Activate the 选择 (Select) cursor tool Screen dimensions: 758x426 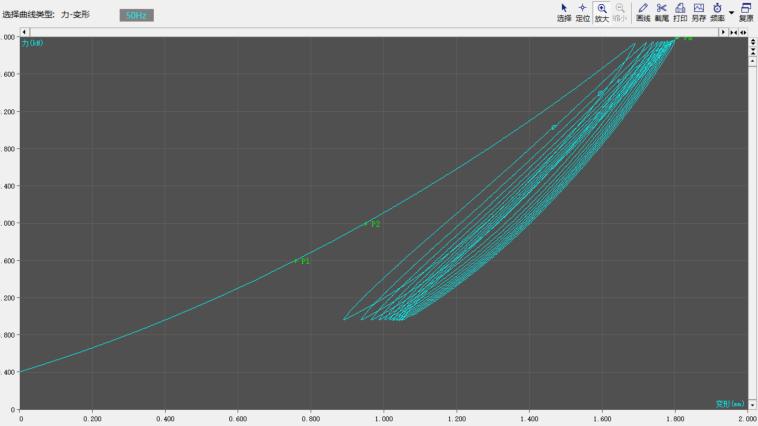click(564, 12)
